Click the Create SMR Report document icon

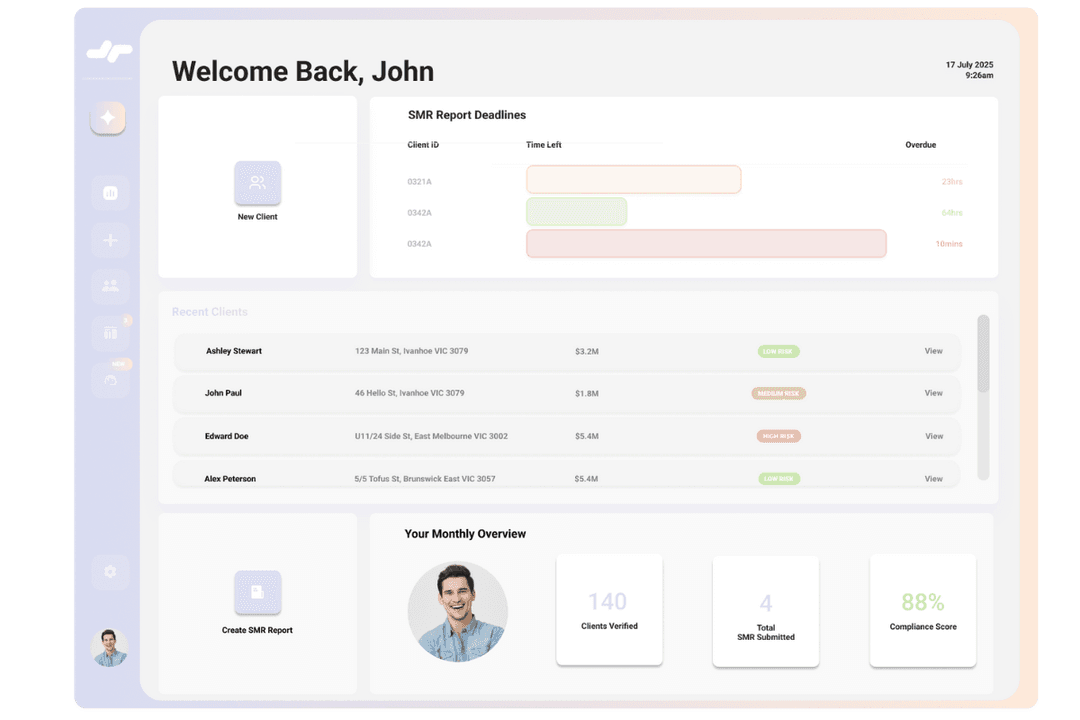257,592
